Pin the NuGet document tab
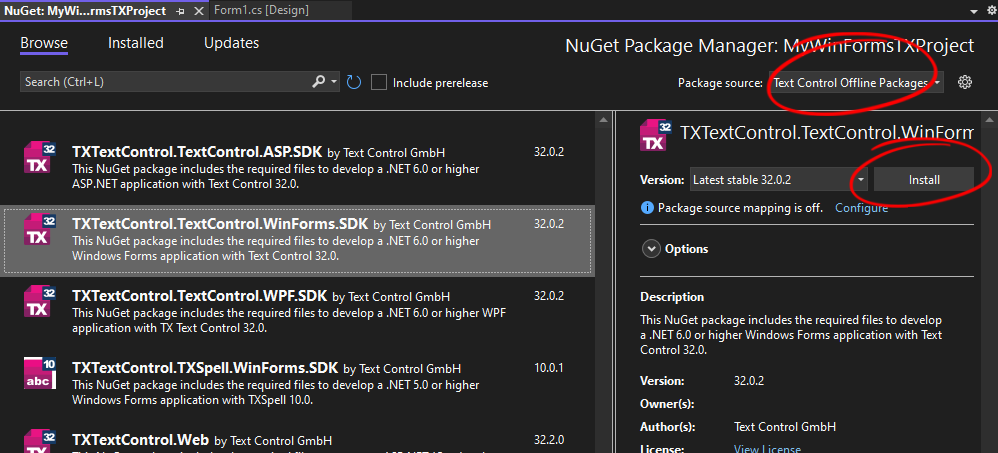The height and width of the screenshot is (453, 998). 181,11
